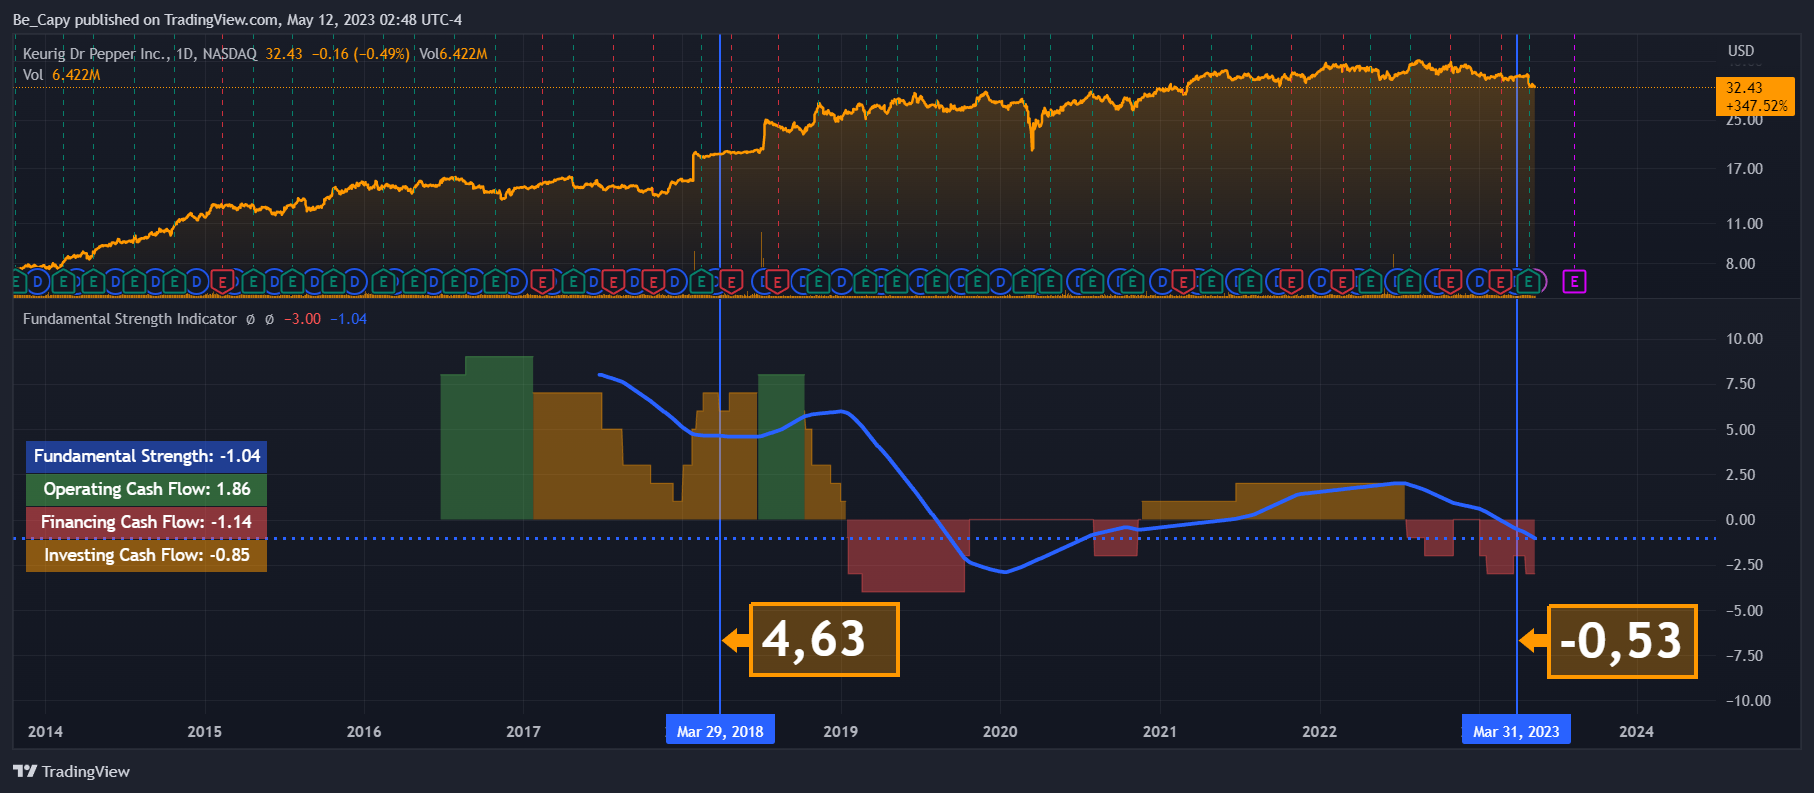Open the TradingView logo link

pos(71,771)
